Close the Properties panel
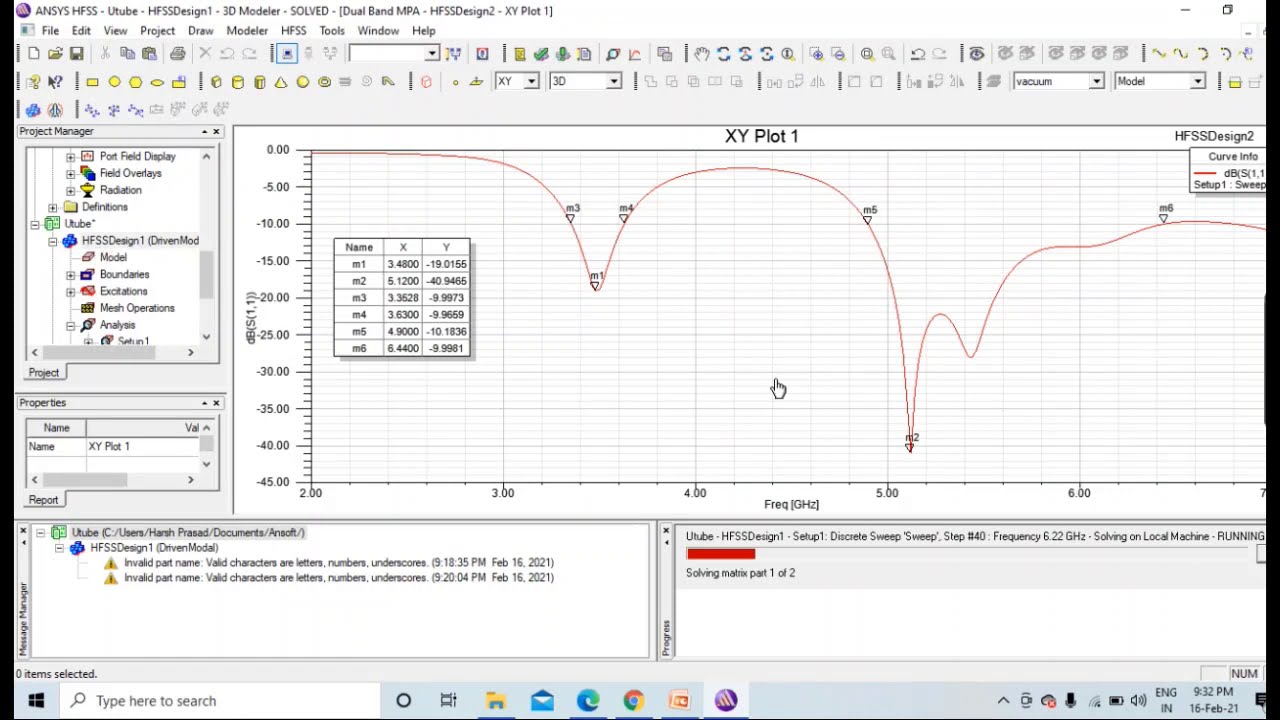The width and height of the screenshot is (1280, 720). [216, 403]
